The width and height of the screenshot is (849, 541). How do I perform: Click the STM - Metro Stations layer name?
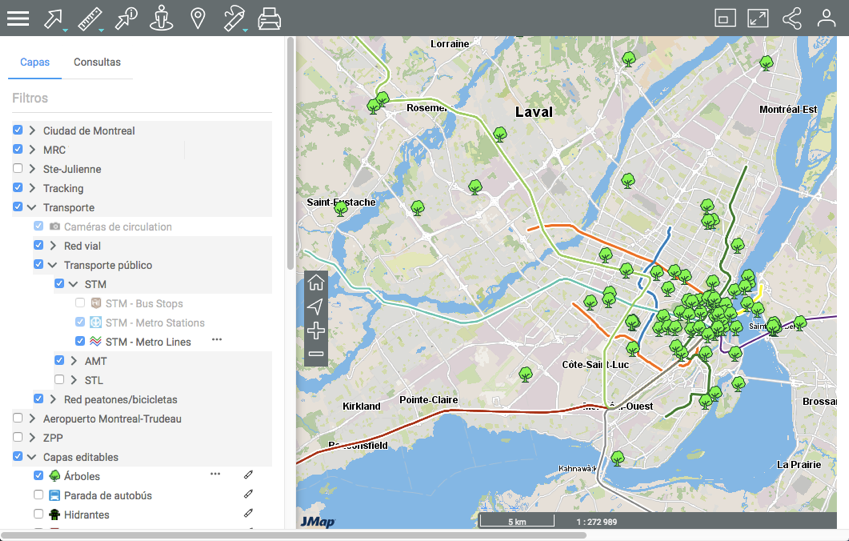tap(155, 323)
